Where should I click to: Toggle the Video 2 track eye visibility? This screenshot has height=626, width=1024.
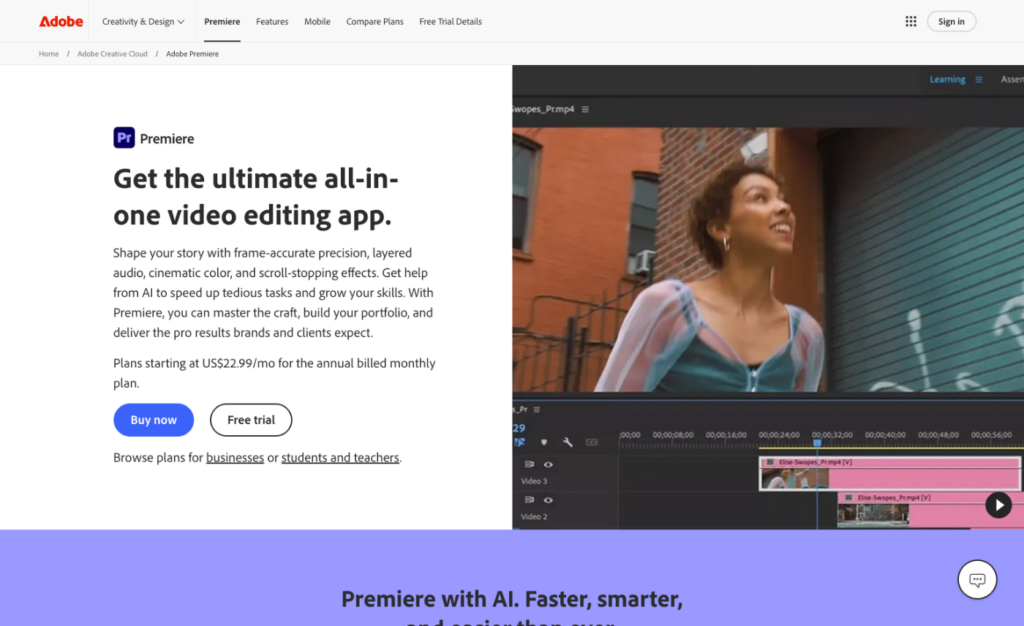pos(548,500)
